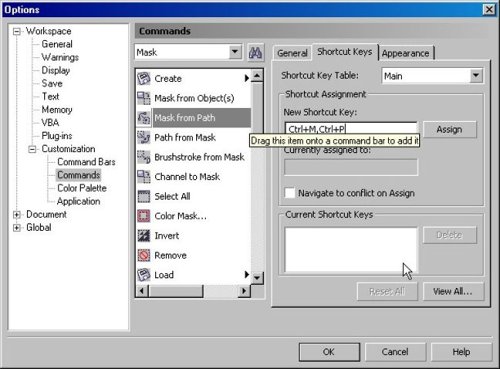Viewport: 500px width, 369px height.
Task: Click the Cancel button
Action: tap(395, 352)
